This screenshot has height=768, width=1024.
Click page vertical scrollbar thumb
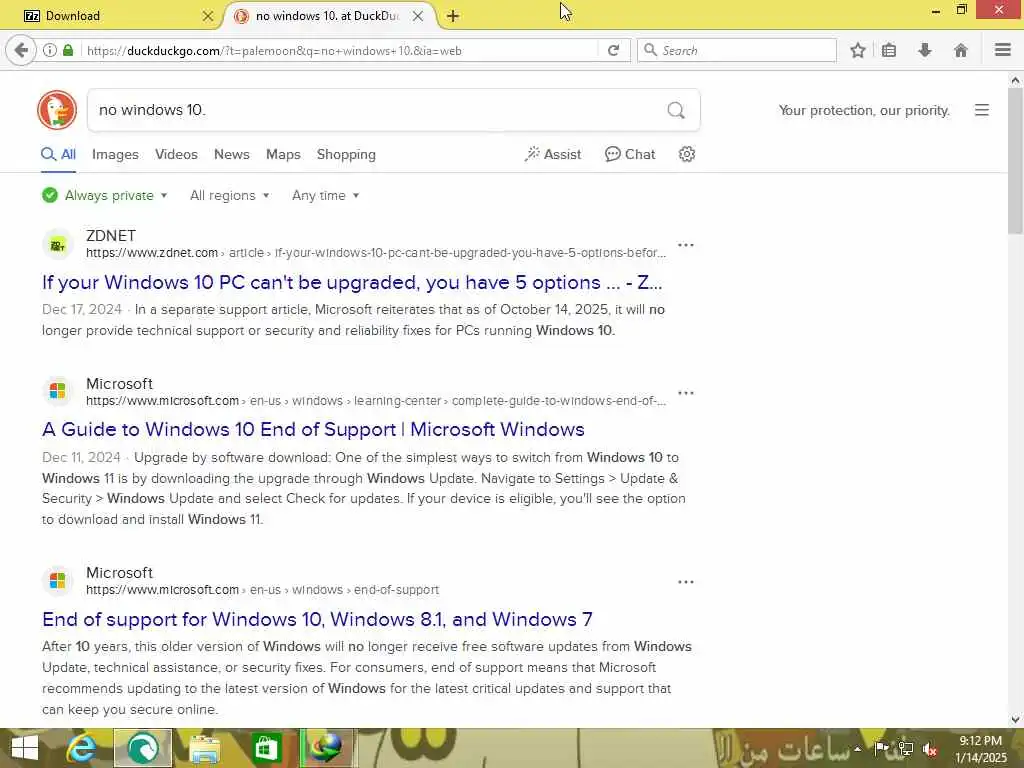click(1015, 161)
